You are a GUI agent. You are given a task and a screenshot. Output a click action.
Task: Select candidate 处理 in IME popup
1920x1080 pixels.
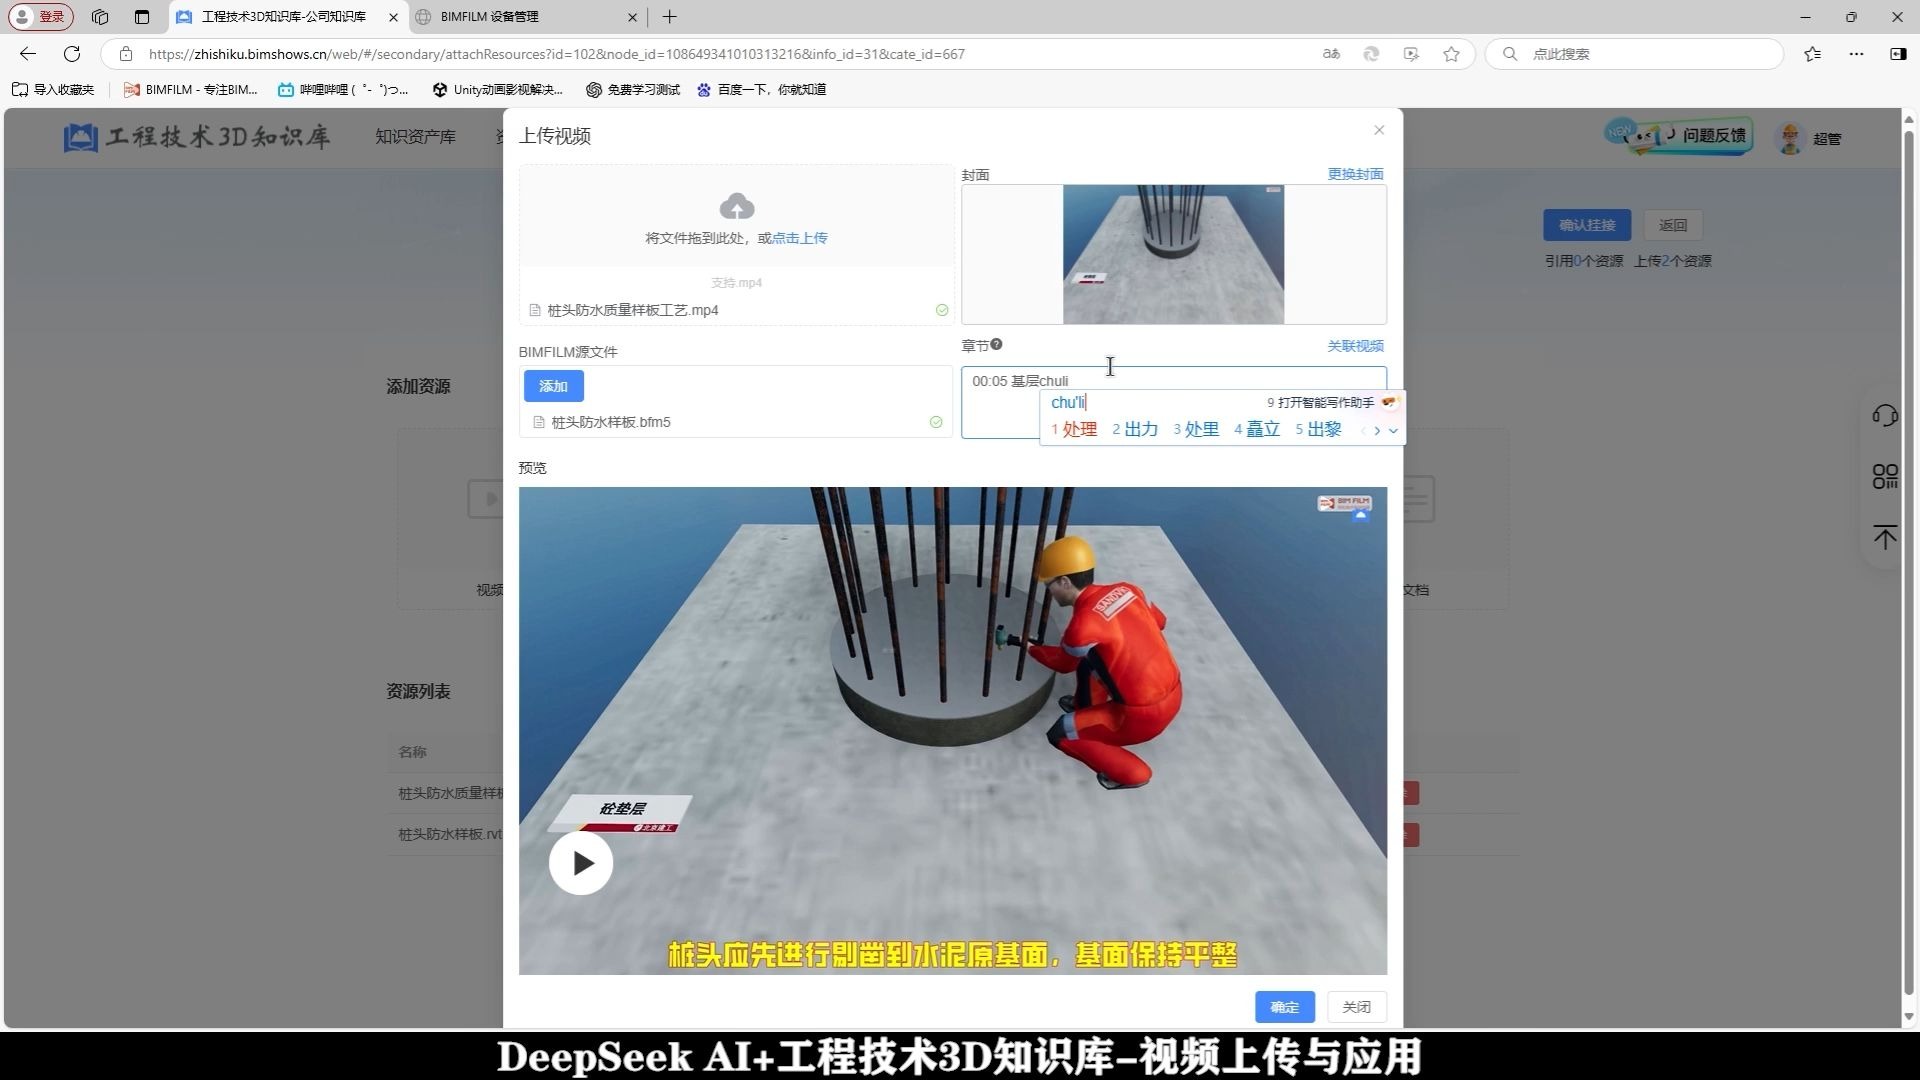click(x=1079, y=430)
